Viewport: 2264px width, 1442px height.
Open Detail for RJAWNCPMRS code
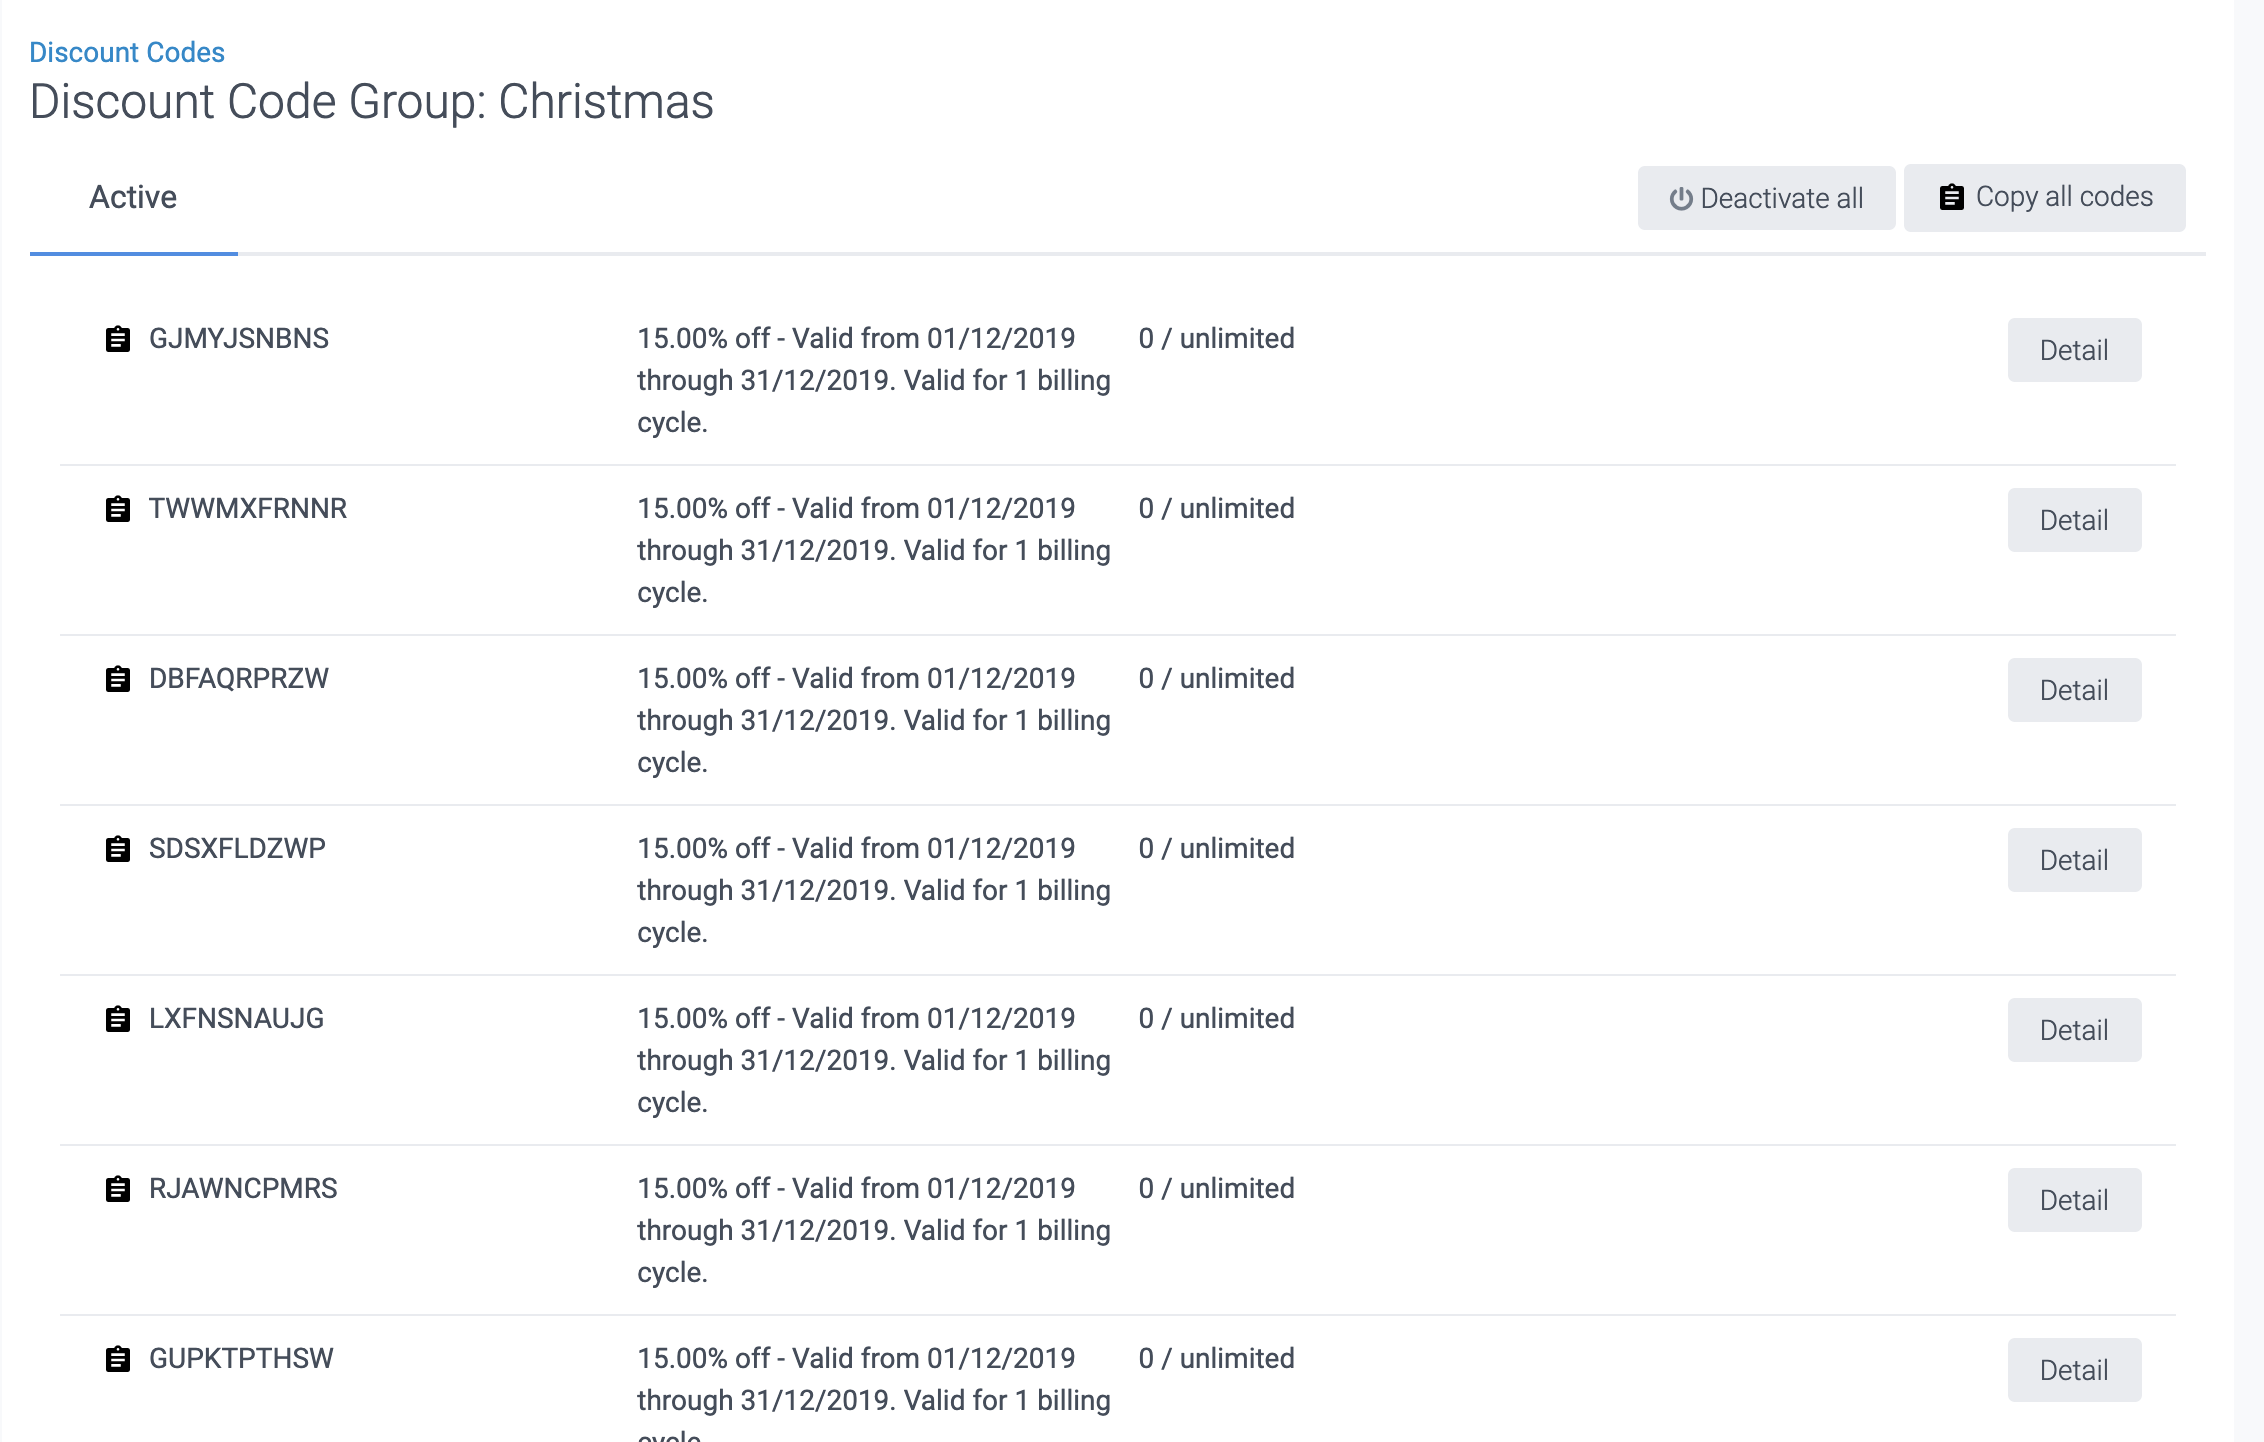pos(2074,1200)
